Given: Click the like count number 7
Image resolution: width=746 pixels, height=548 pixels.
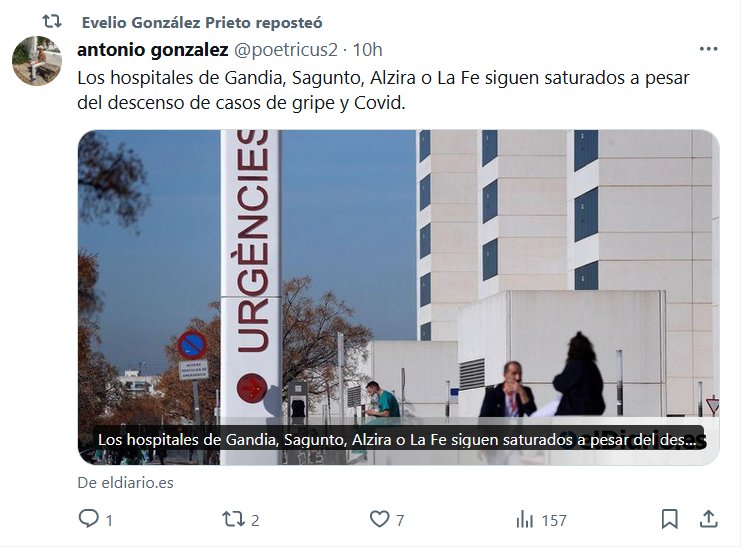Looking at the screenshot, I should click(x=400, y=520).
